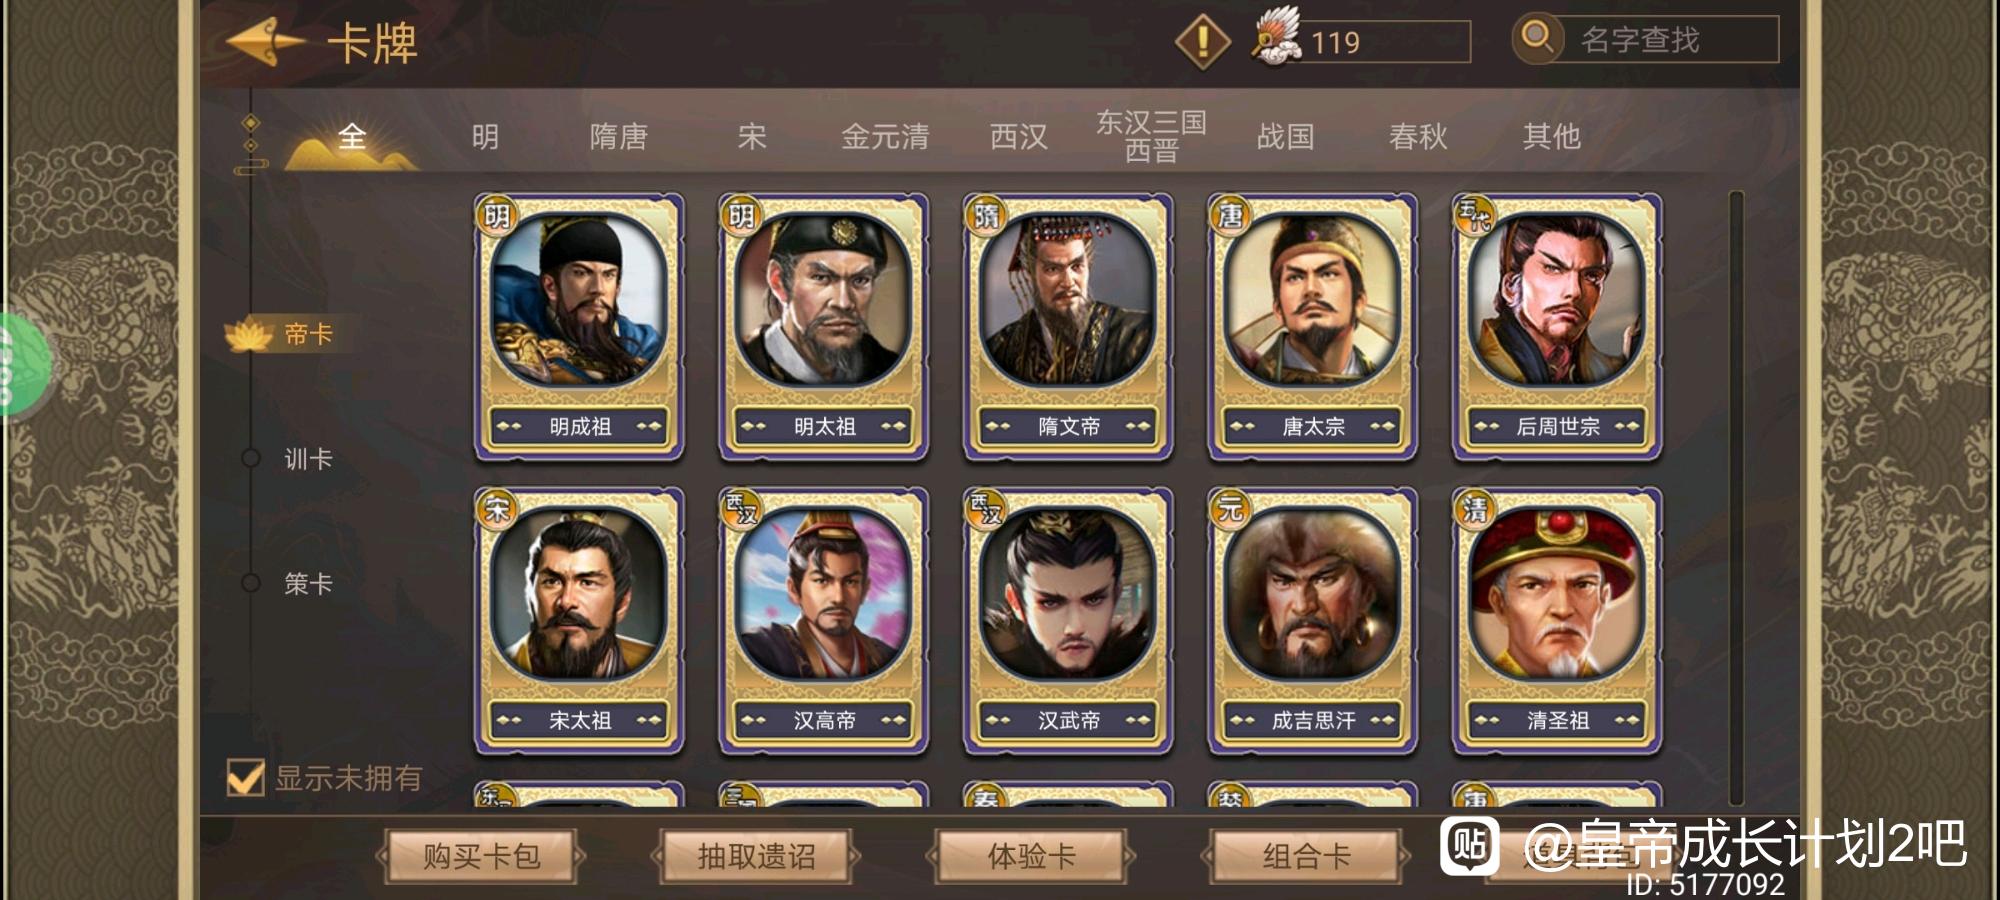Click the card list vertical scrollbar

tap(1736, 497)
